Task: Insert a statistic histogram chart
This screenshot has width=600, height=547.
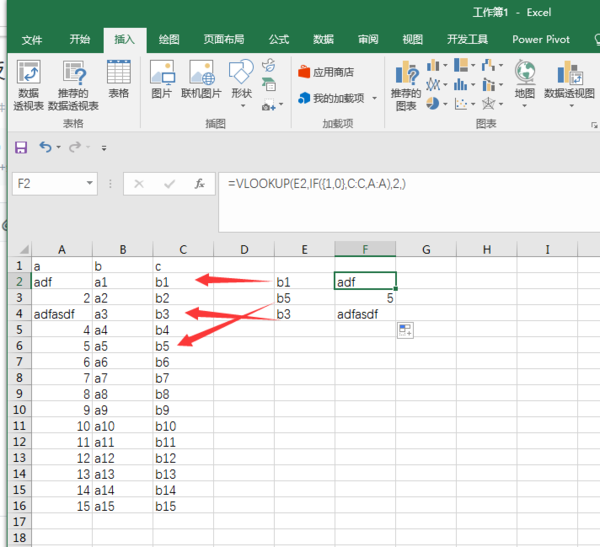Action: coord(461,85)
